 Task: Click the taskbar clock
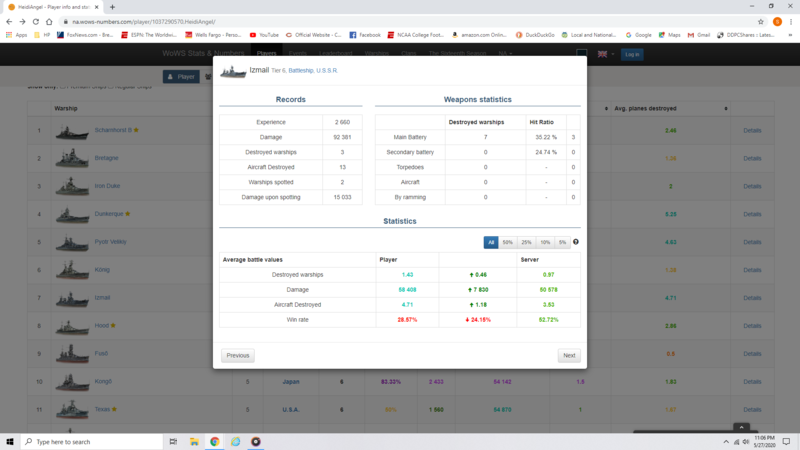(764, 441)
